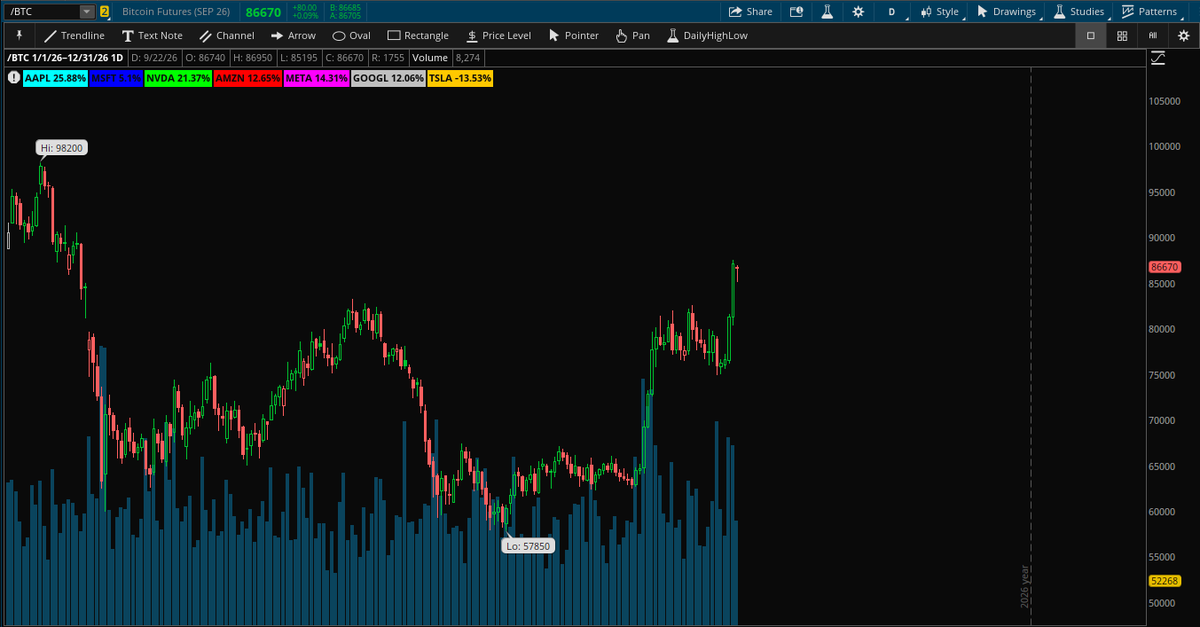Click the Volume label in chart header
This screenshot has width=1200, height=627.
point(430,58)
